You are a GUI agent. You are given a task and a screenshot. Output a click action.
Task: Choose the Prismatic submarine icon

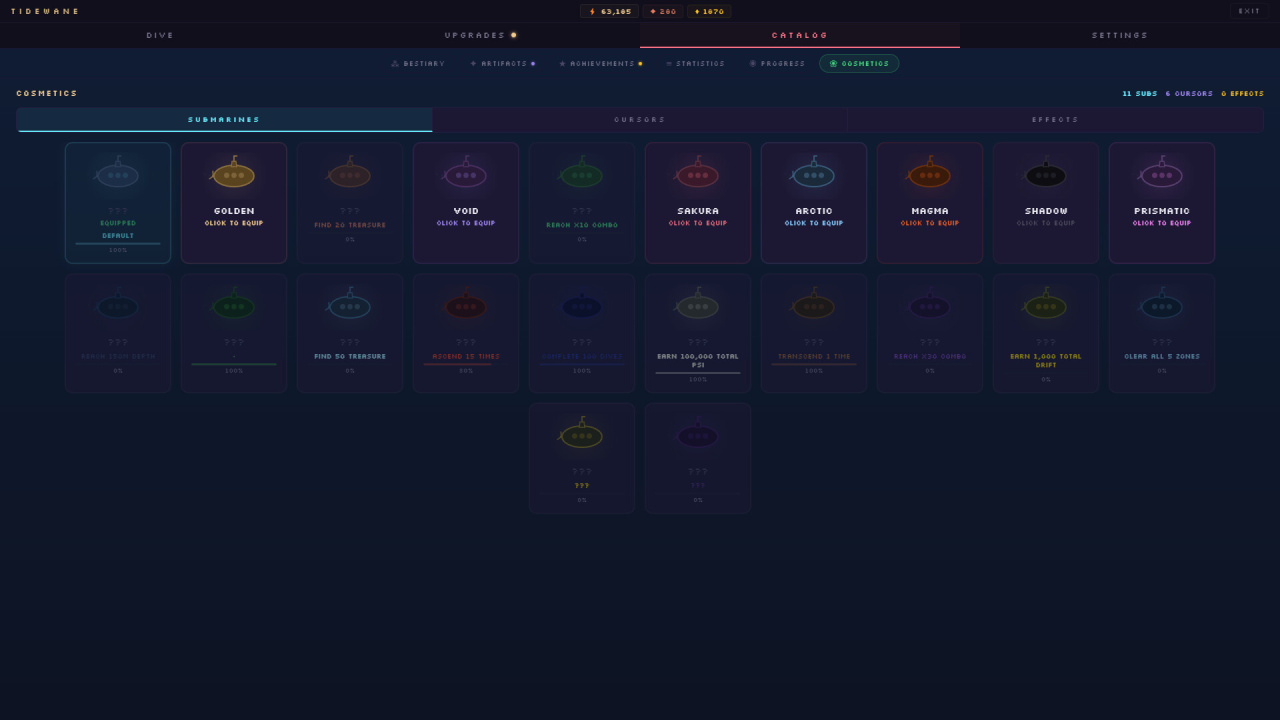[x=1161, y=175]
